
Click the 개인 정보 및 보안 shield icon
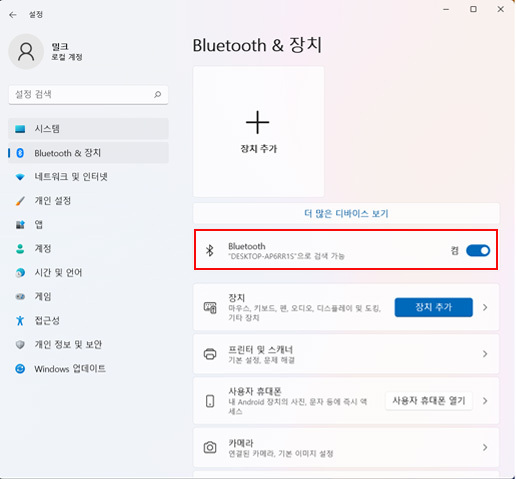pyautogui.click(x=20, y=345)
